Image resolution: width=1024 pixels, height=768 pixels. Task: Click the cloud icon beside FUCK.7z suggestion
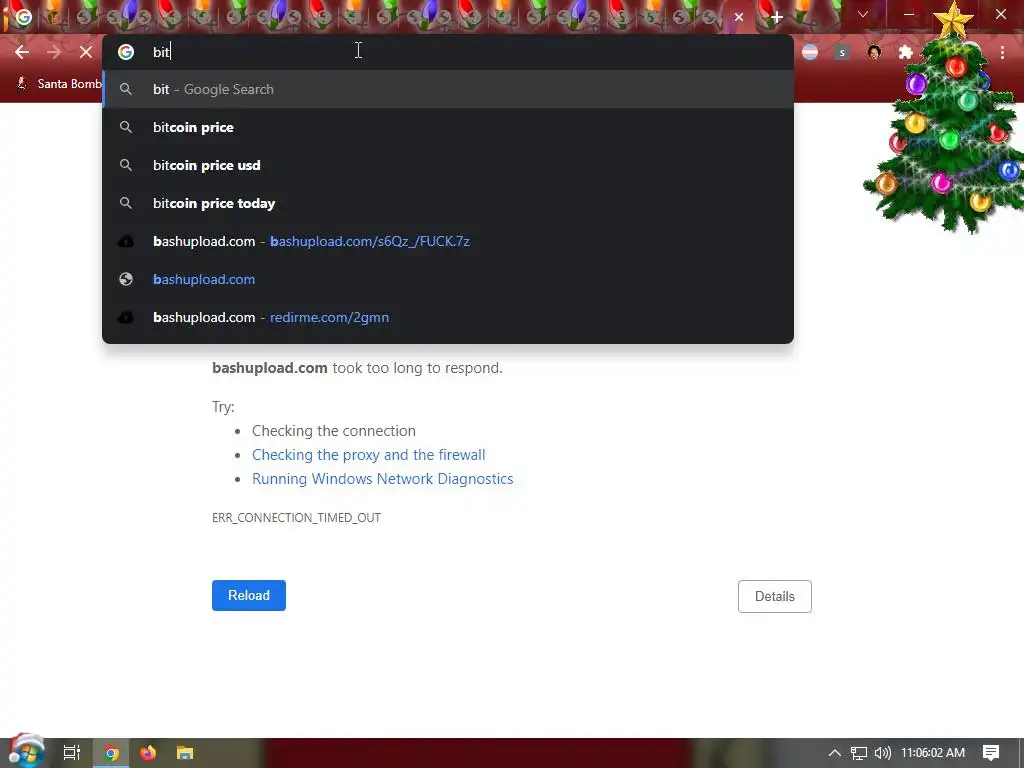pyautogui.click(x=126, y=242)
